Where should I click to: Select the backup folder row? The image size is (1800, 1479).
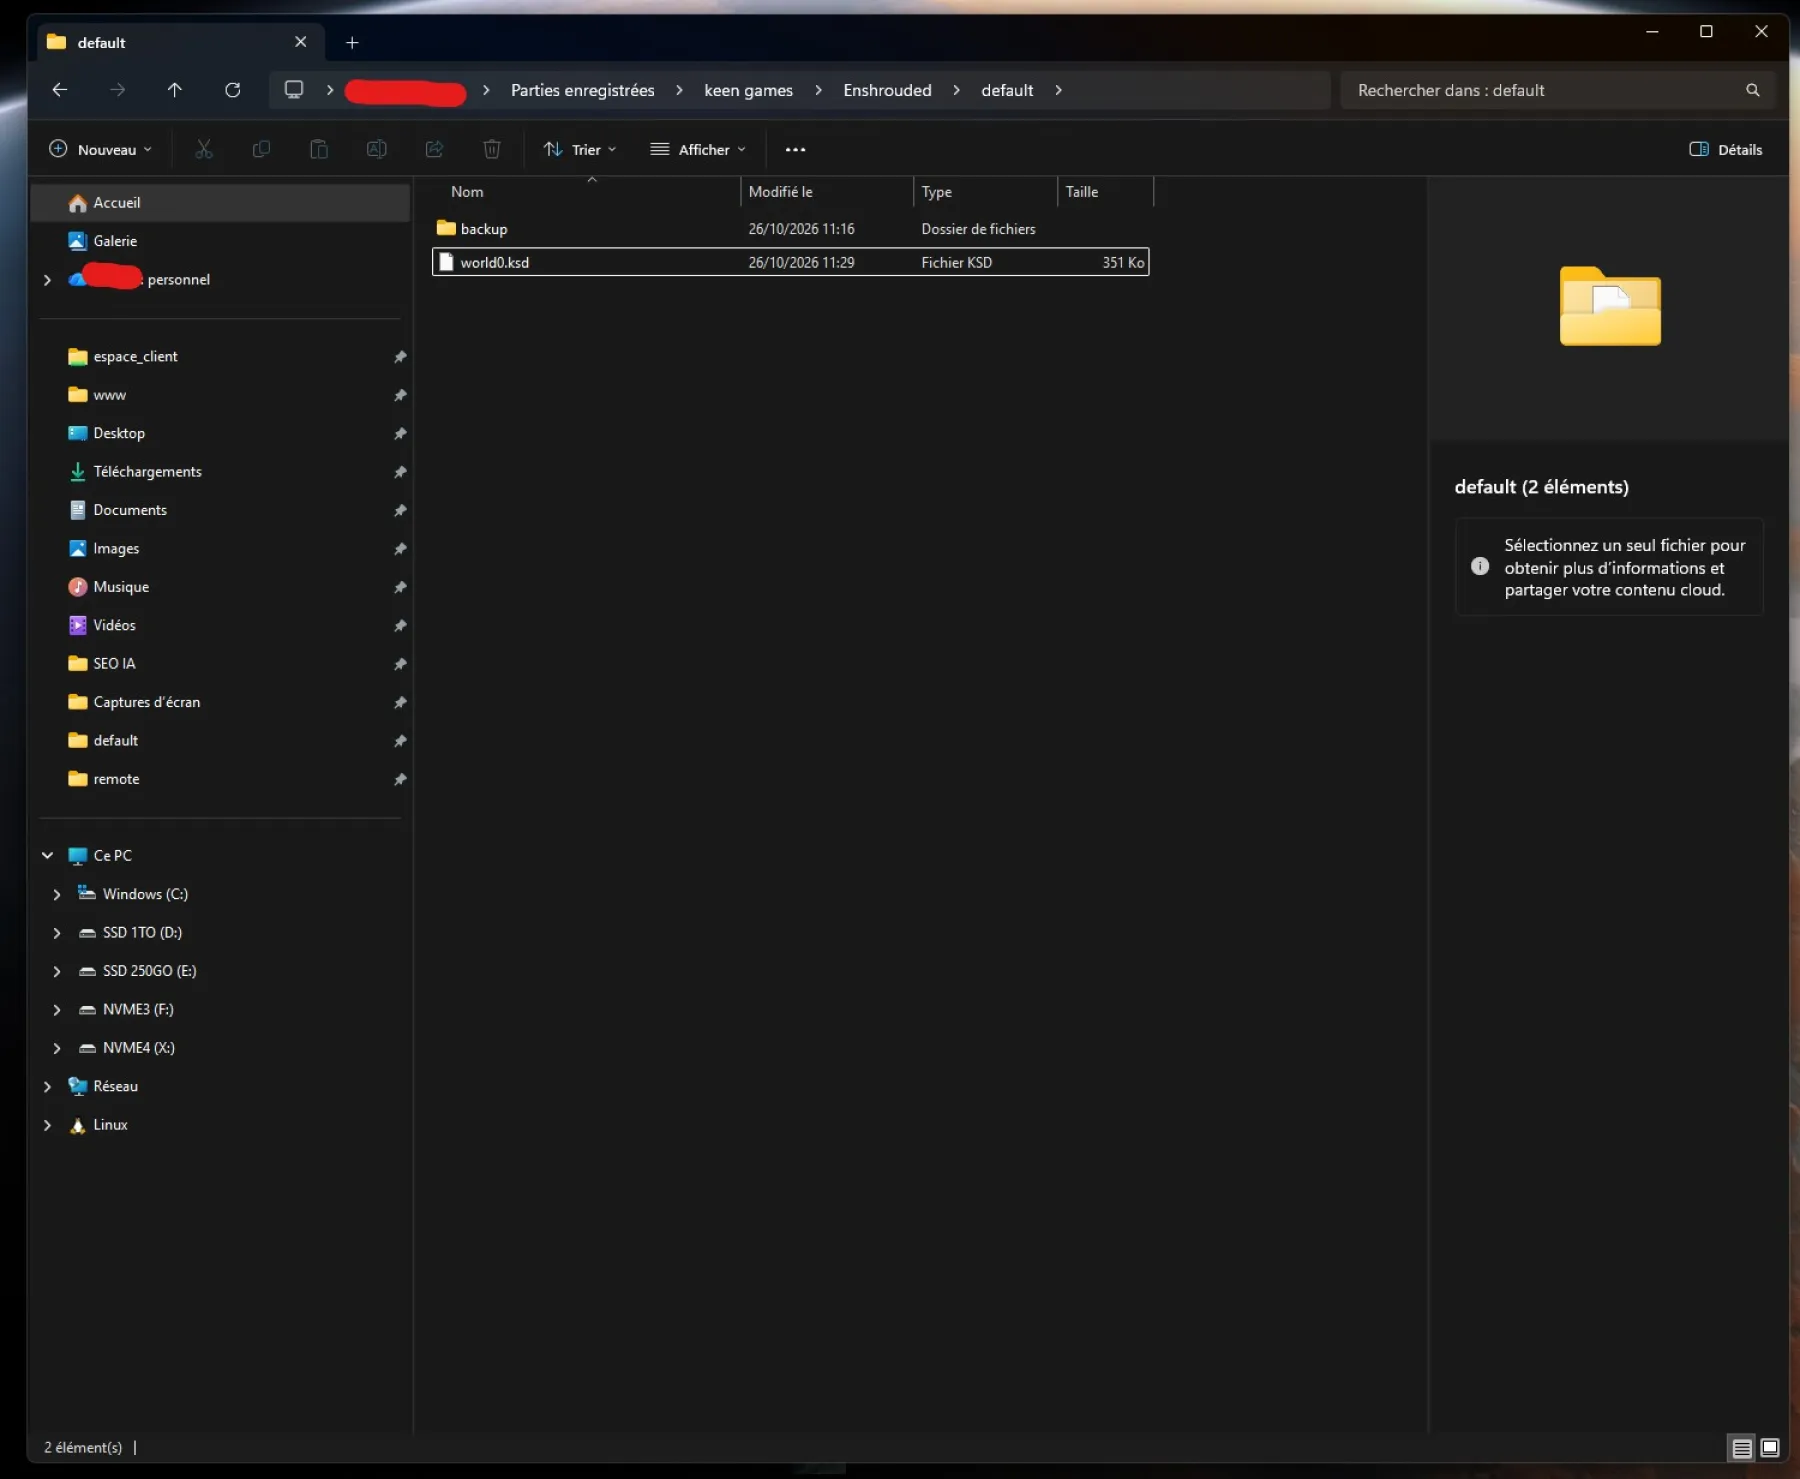tap(791, 229)
